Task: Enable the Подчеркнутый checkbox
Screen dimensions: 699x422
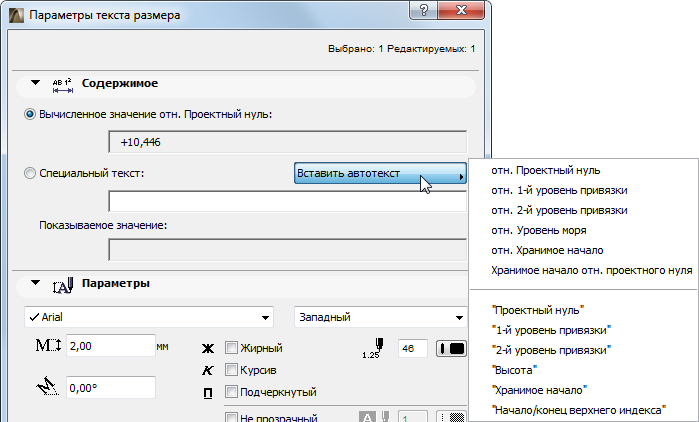Action: [x=231, y=392]
